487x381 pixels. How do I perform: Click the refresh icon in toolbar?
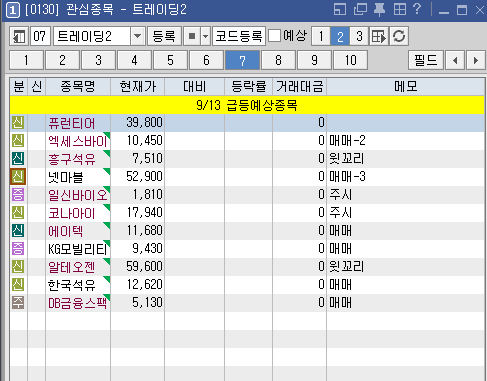pyautogui.click(x=399, y=36)
